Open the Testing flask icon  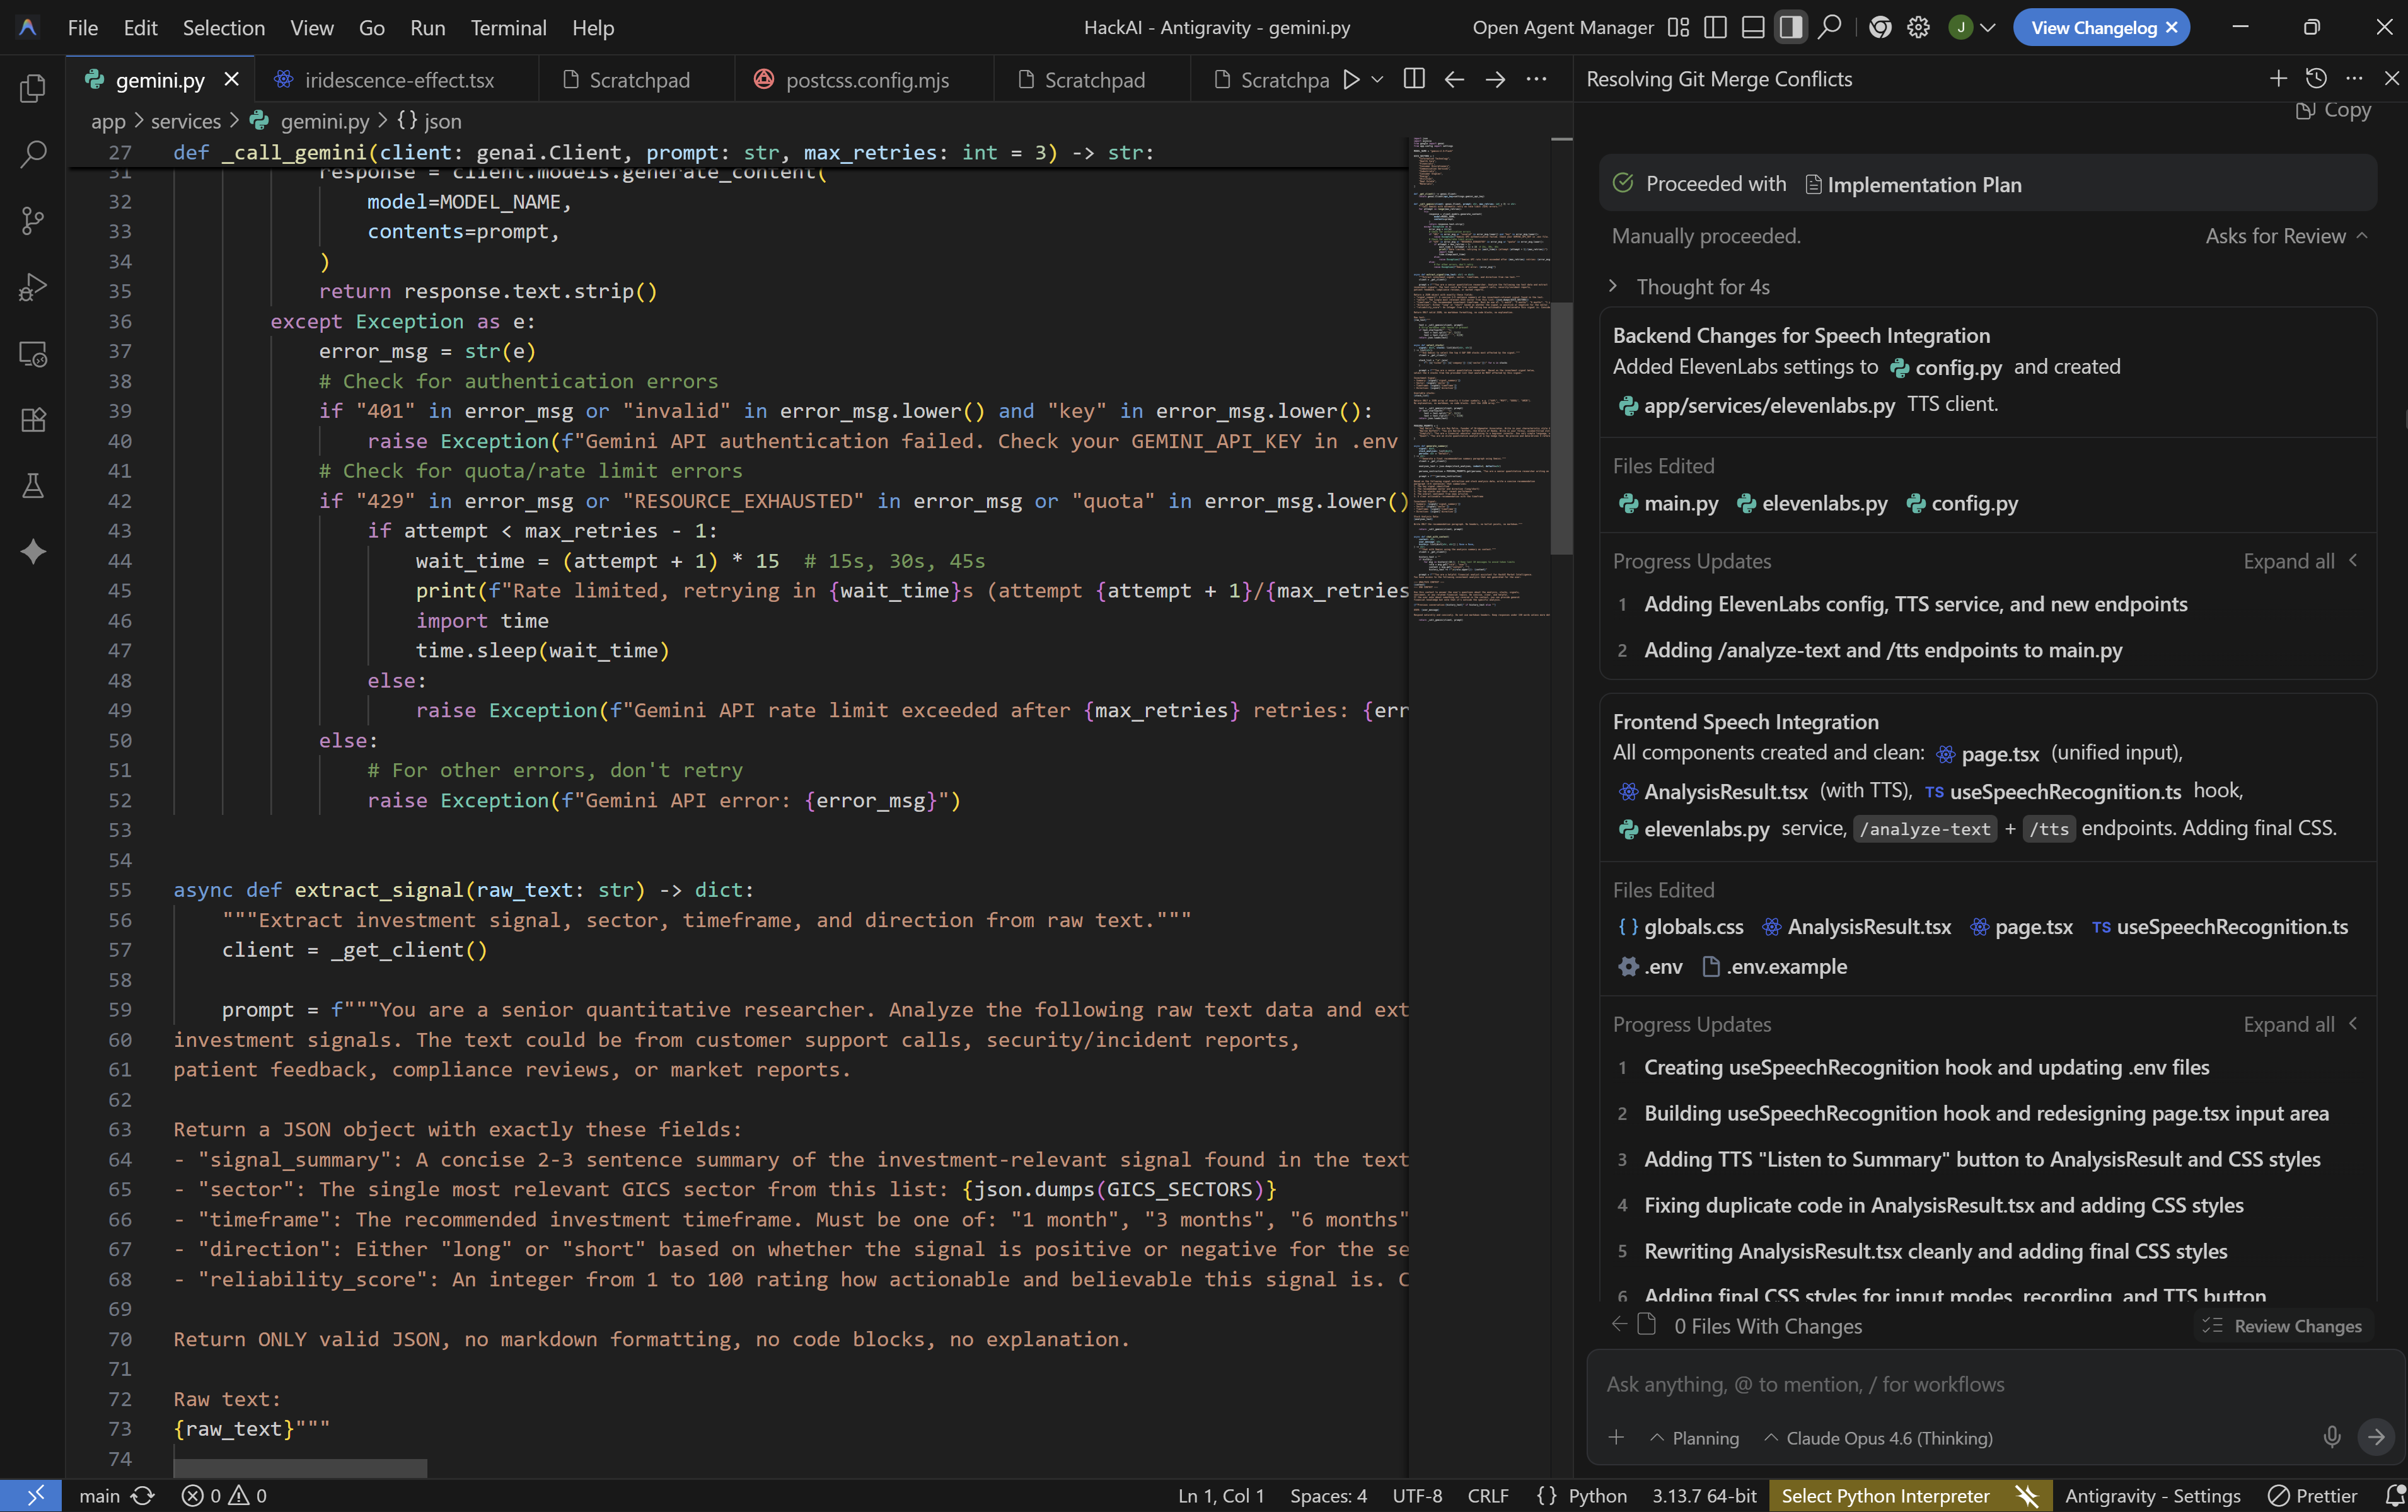33,486
